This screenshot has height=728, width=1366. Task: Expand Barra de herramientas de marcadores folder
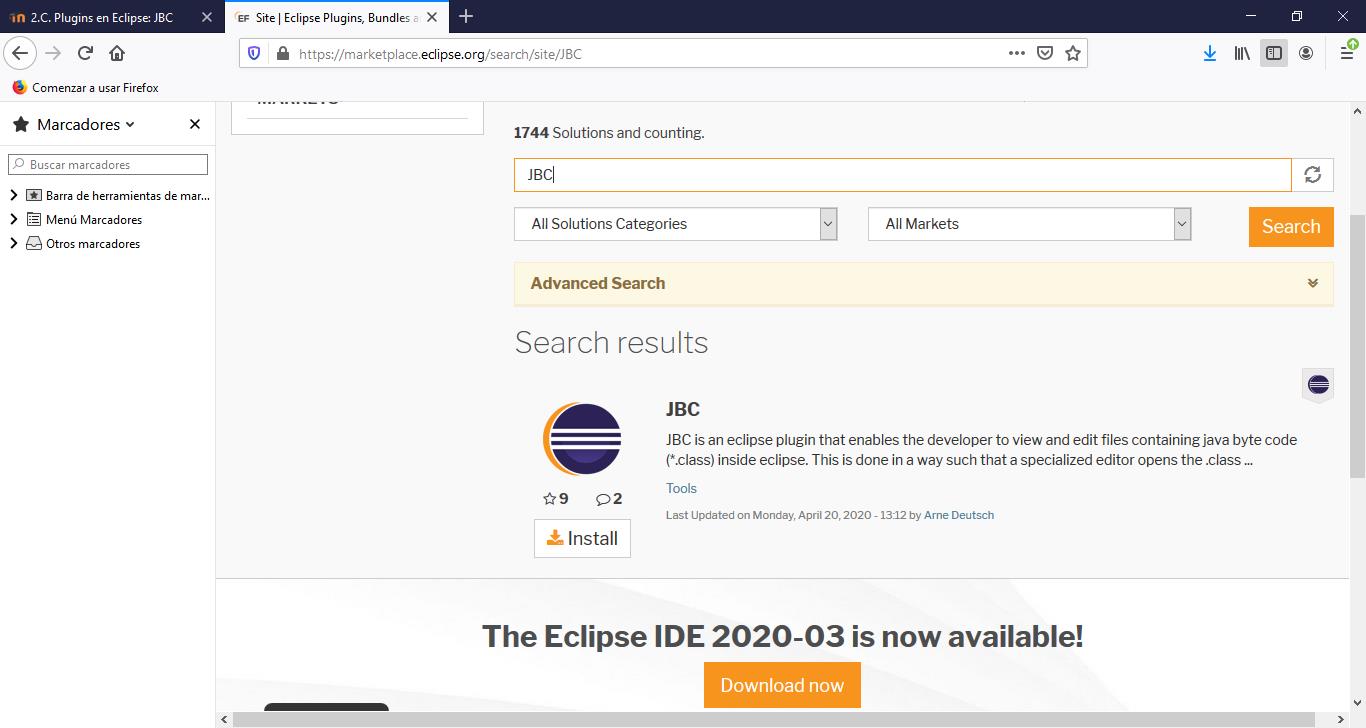coord(13,195)
